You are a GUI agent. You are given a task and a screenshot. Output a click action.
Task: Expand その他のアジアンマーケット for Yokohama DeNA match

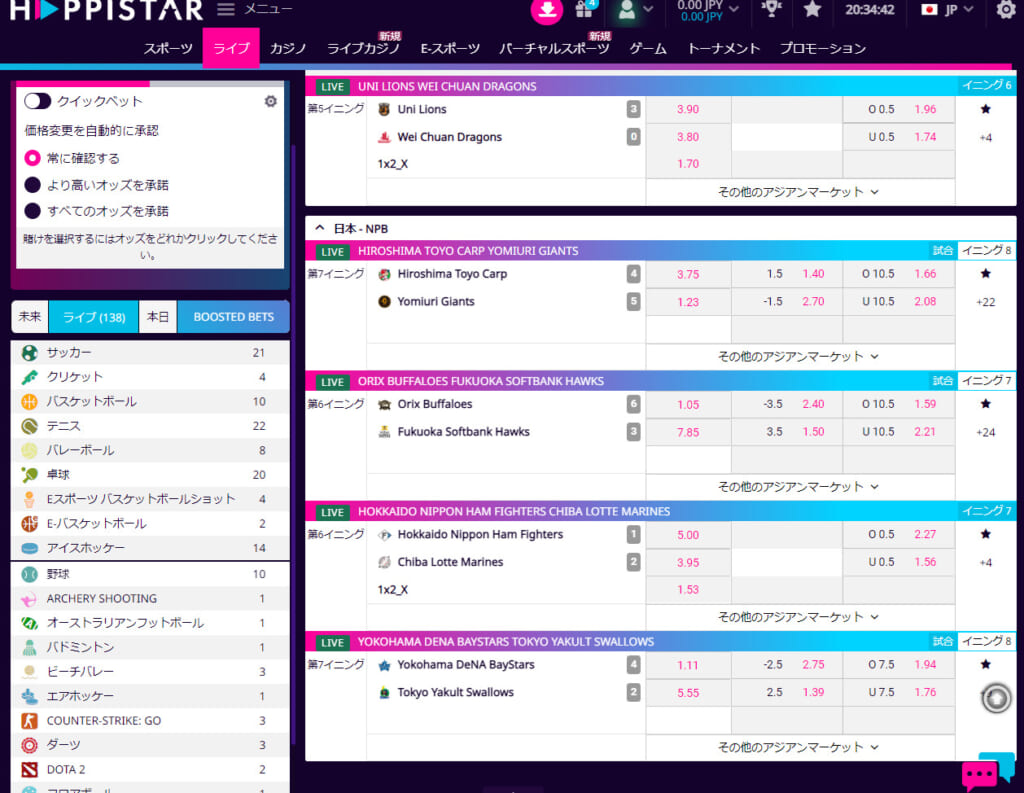(798, 747)
